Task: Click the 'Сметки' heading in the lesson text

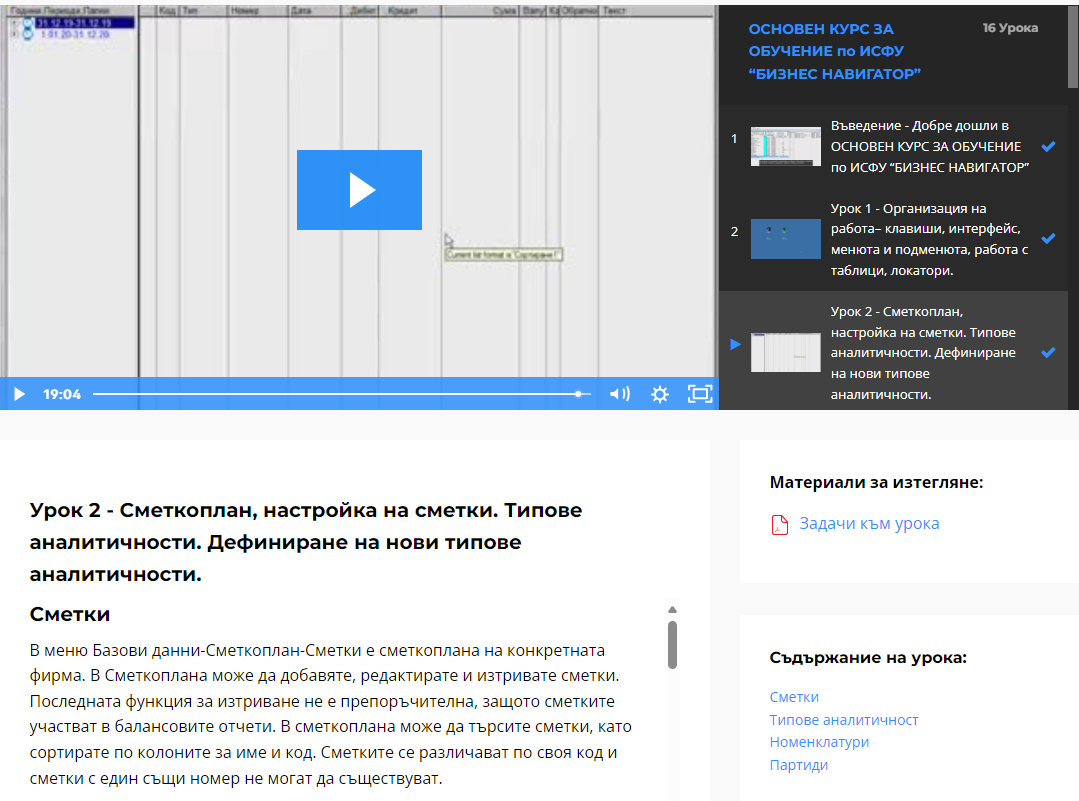Action: click(x=70, y=614)
